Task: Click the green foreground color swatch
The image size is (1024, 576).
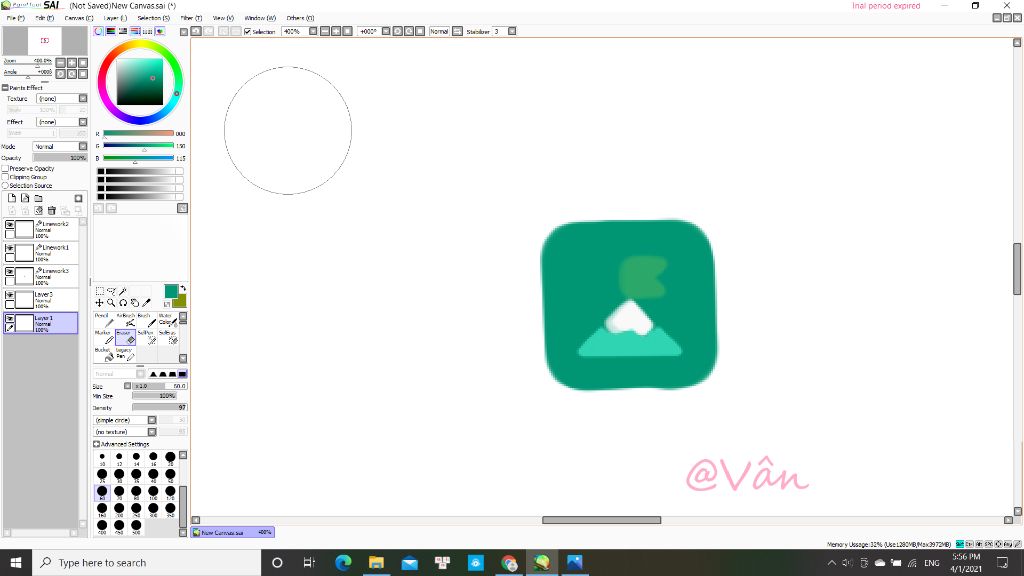Action: tap(170, 291)
